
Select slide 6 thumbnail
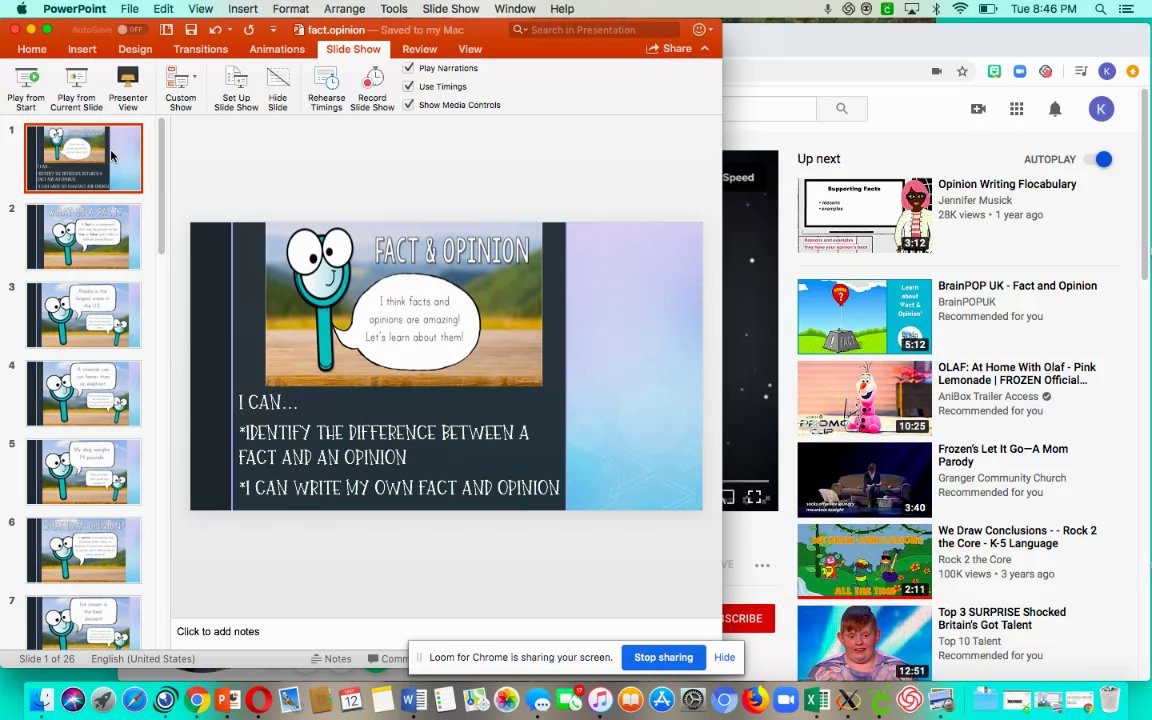84,550
